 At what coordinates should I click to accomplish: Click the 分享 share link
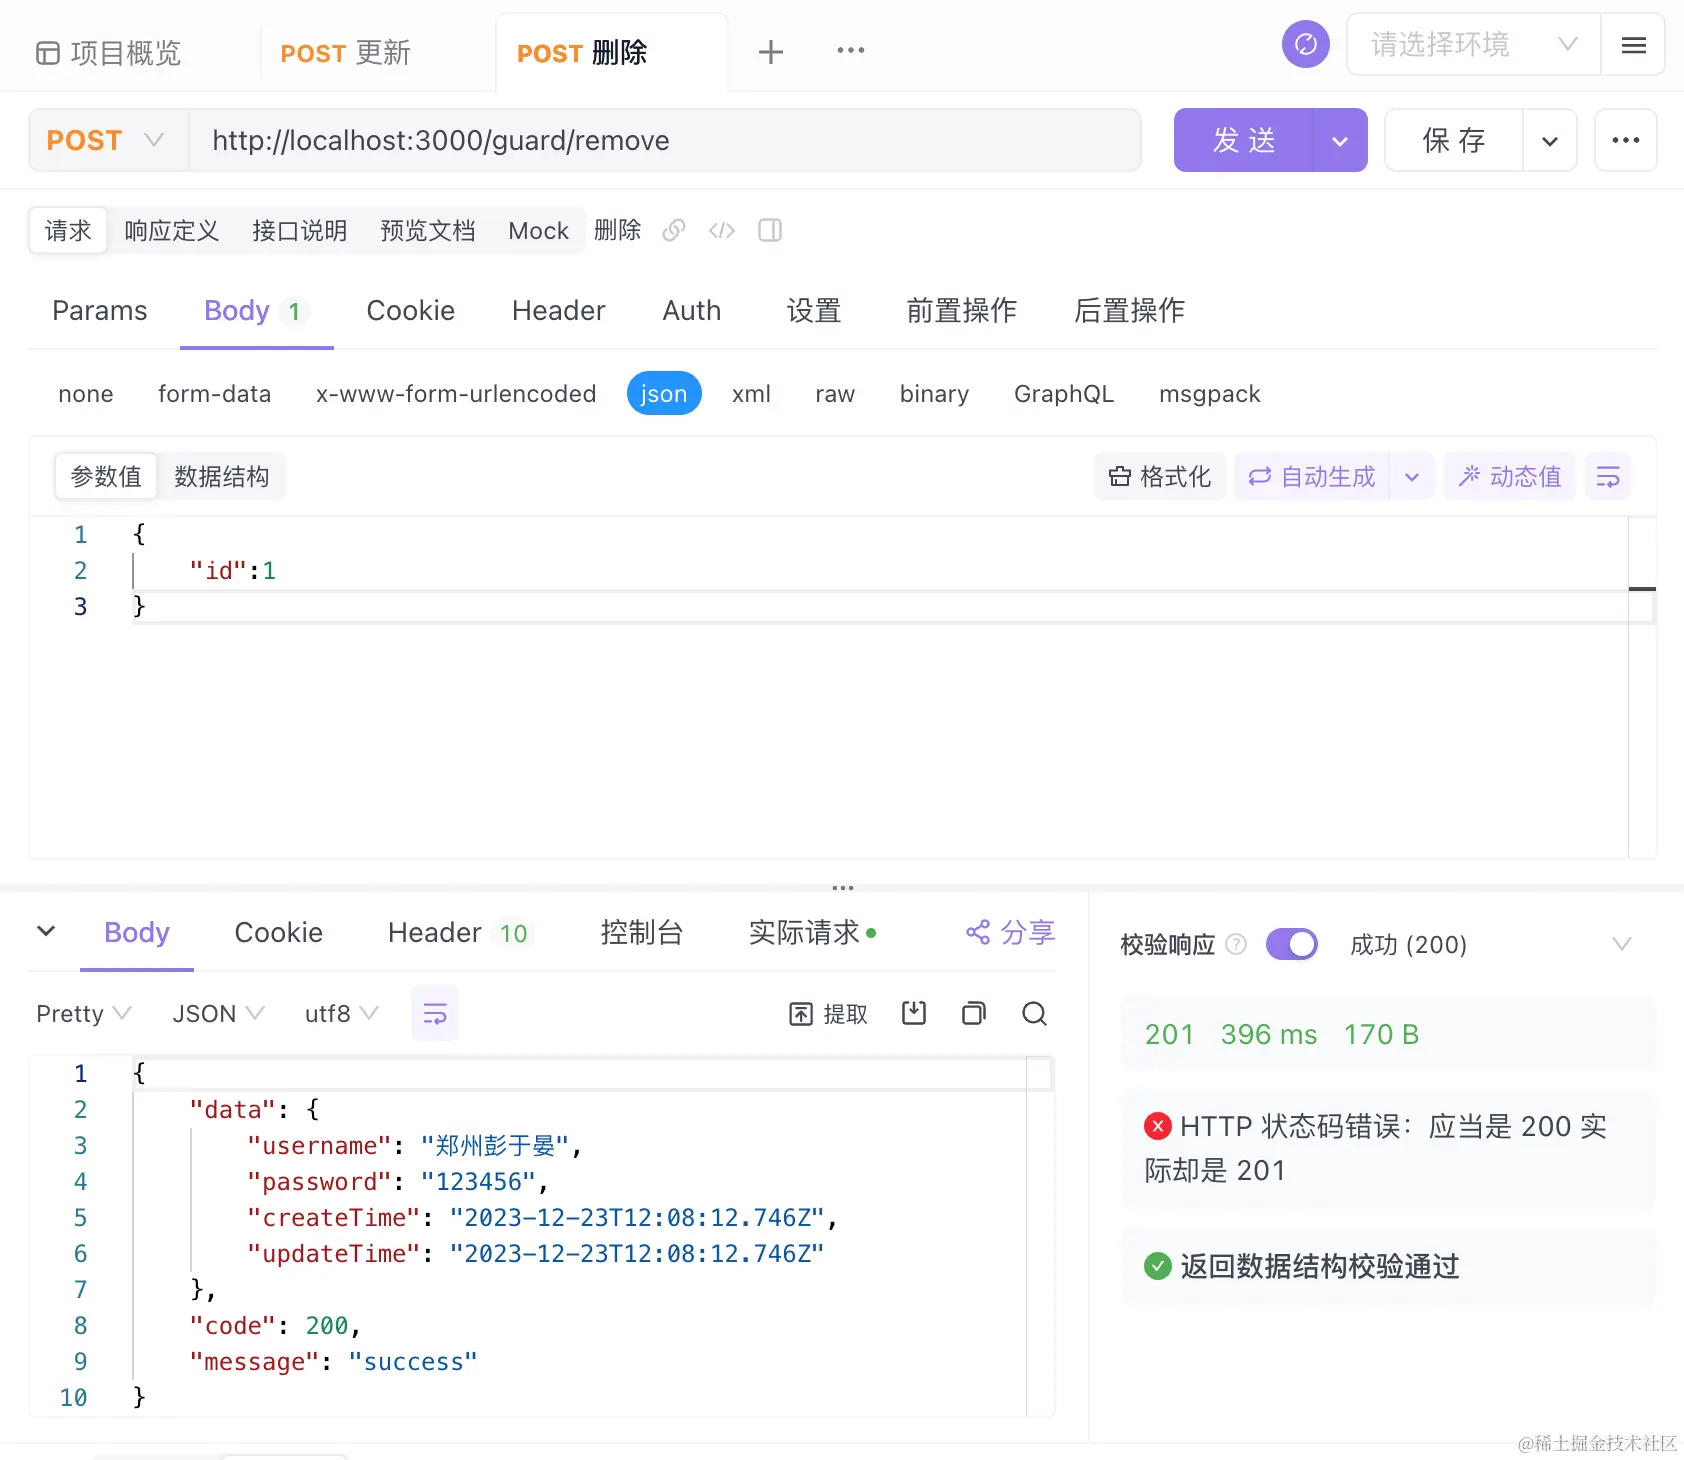coord(1010,933)
